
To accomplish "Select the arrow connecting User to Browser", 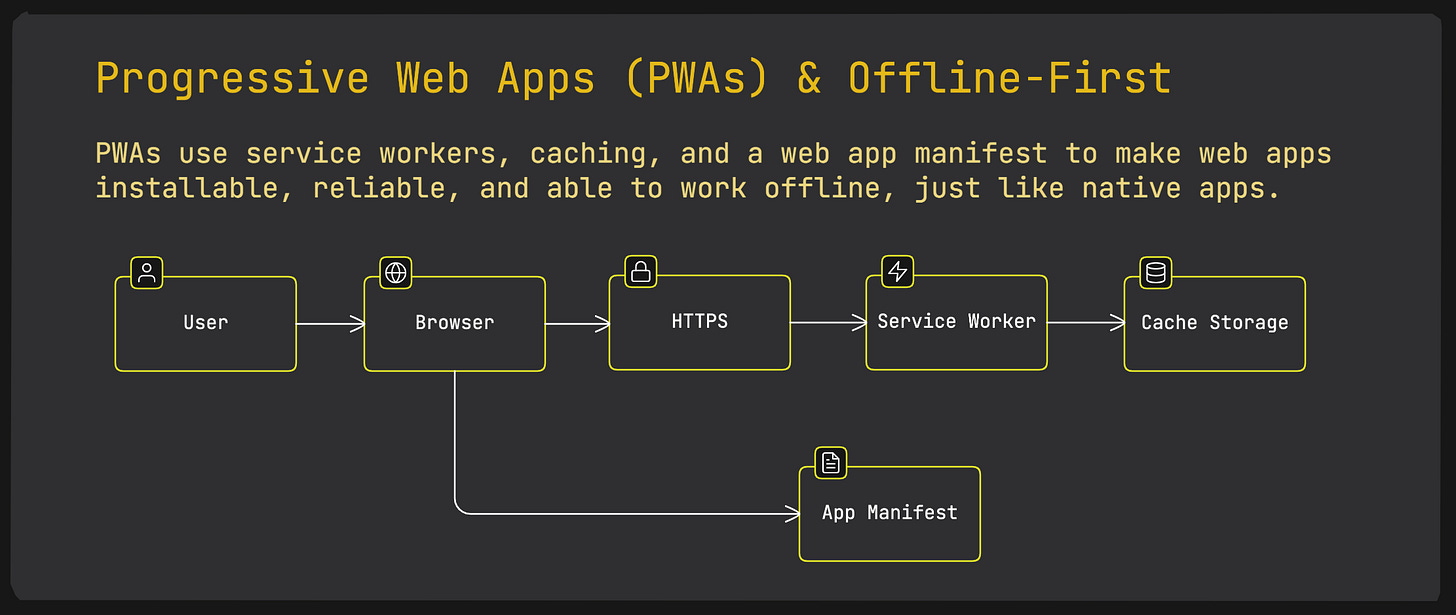I will 330,322.
